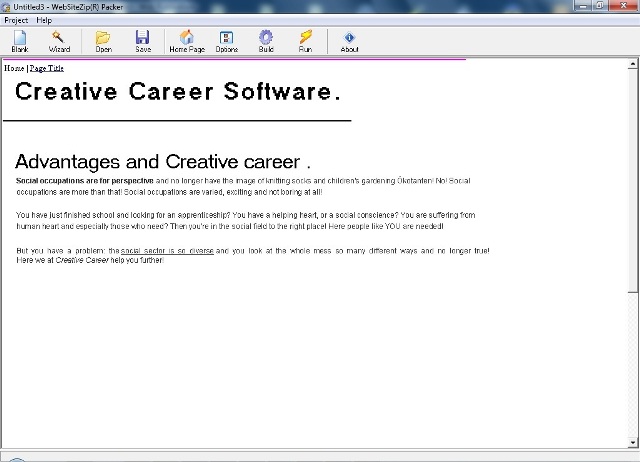Screen dimensions: 640x462
Task: Click the 'Advantages and Creative career' heading
Action: (163, 162)
